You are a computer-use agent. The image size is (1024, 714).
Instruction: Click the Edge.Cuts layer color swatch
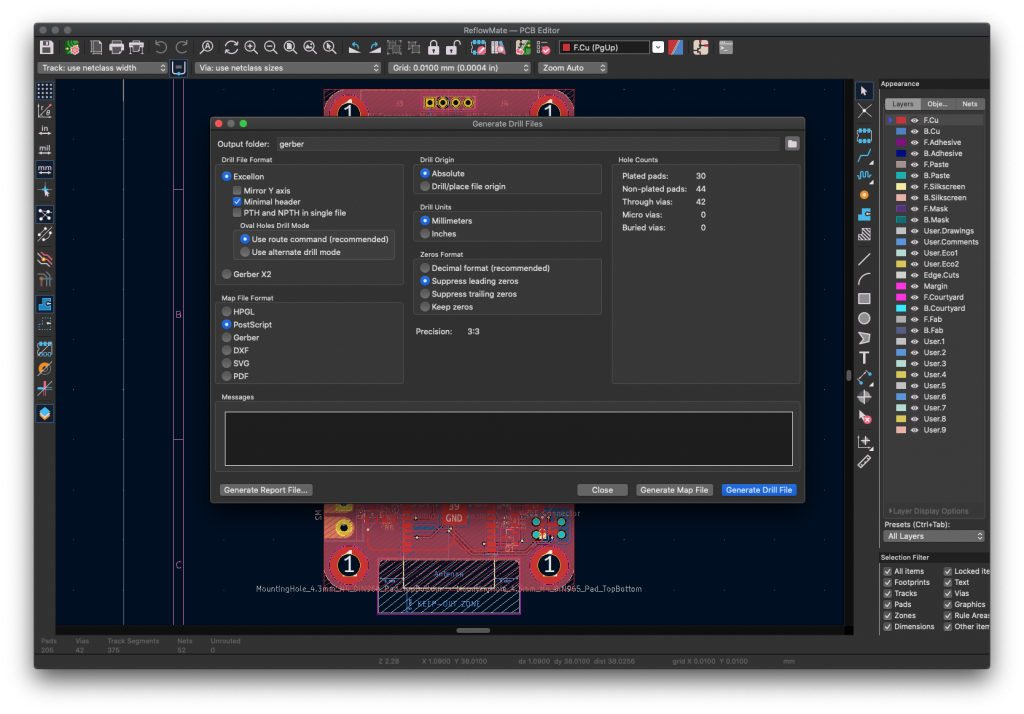pyautogui.click(x=901, y=275)
